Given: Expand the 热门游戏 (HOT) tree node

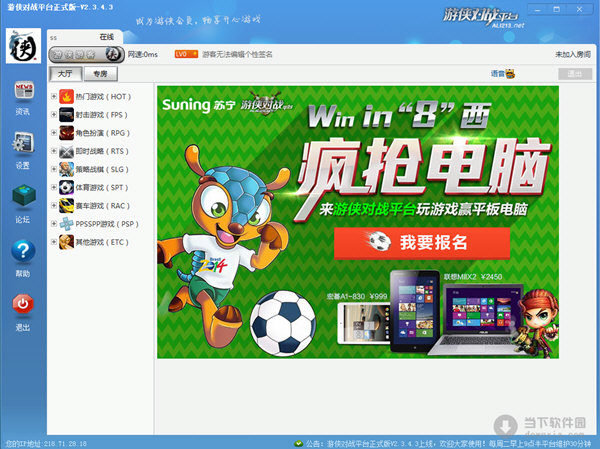Looking at the screenshot, I should click(54, 96).
